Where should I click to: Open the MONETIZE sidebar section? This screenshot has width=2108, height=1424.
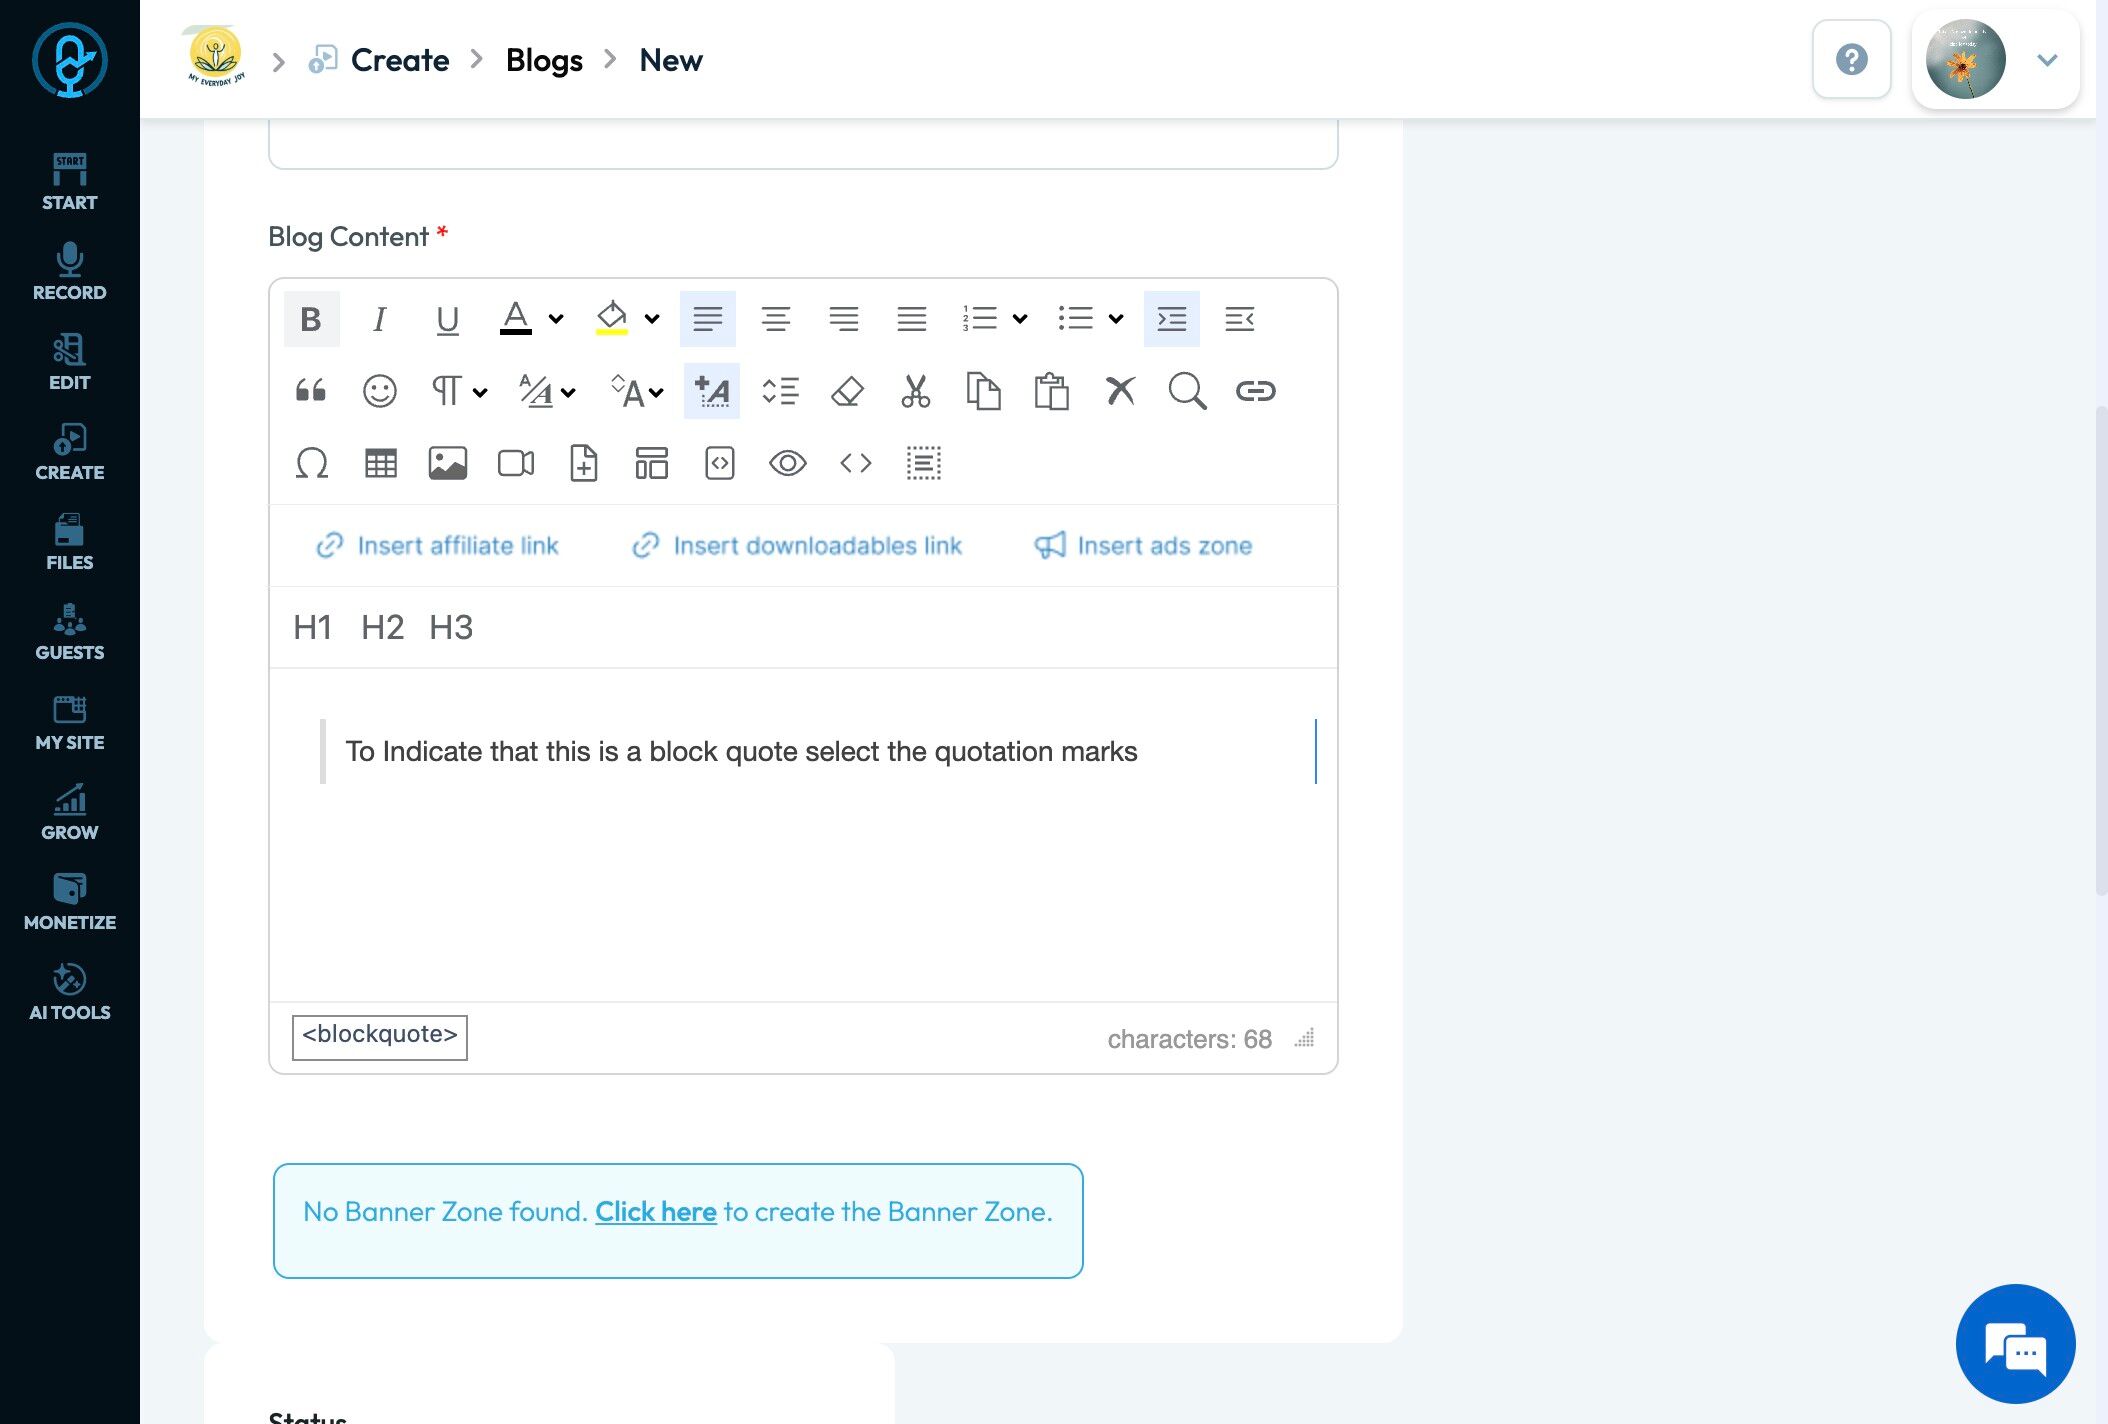[x=69, y=901]
